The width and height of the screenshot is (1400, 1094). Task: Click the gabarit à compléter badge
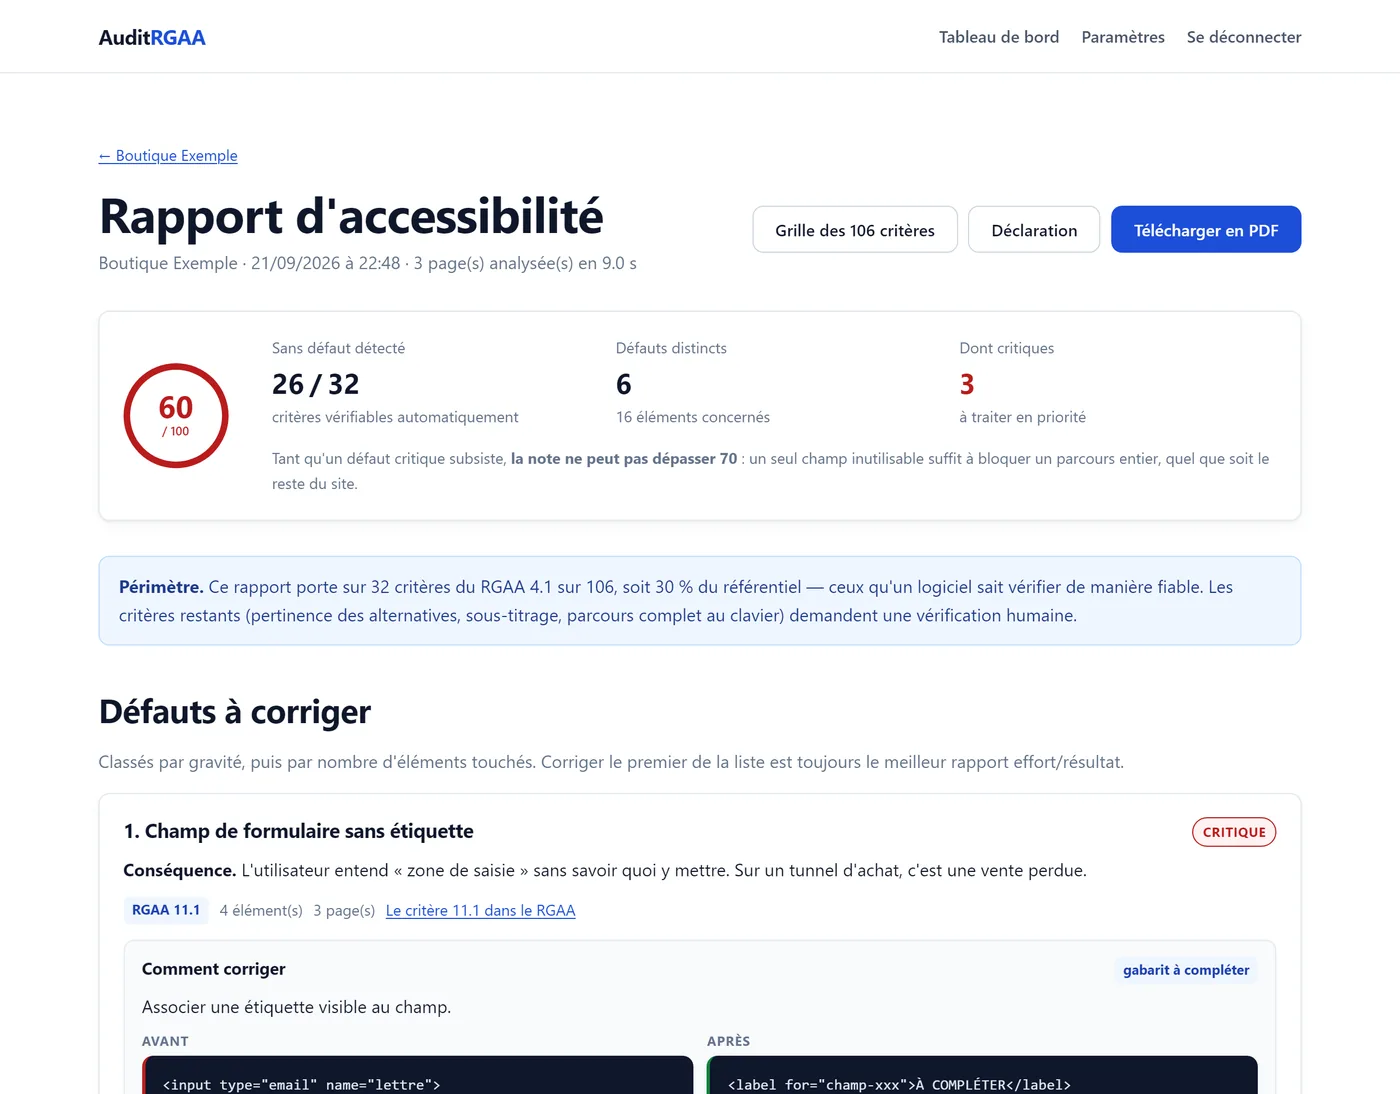pyautogui.click(x=1186, y=970)
